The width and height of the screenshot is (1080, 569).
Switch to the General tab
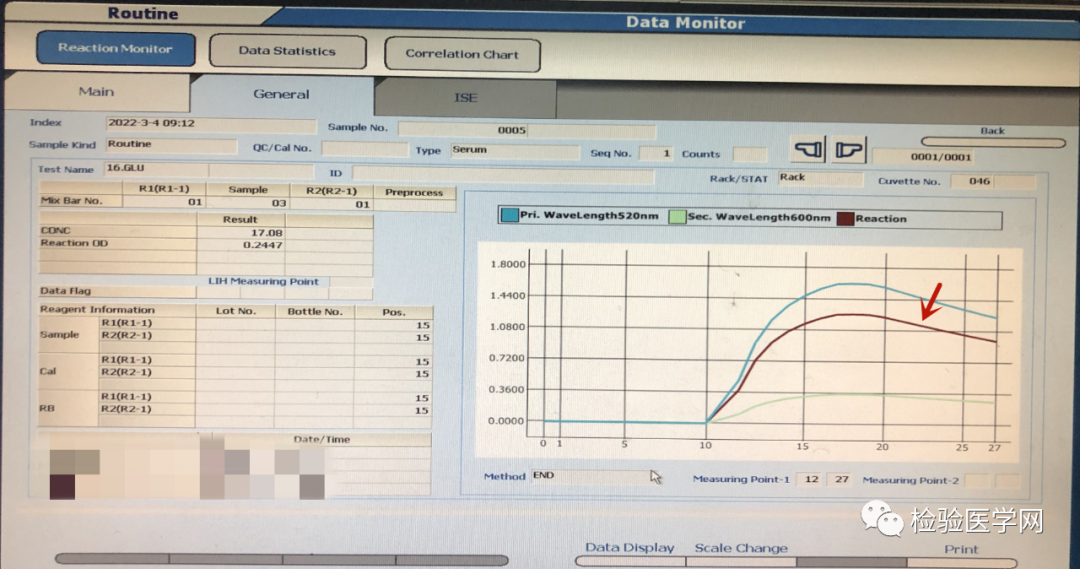pyautogui.click(x=281, y=94)
